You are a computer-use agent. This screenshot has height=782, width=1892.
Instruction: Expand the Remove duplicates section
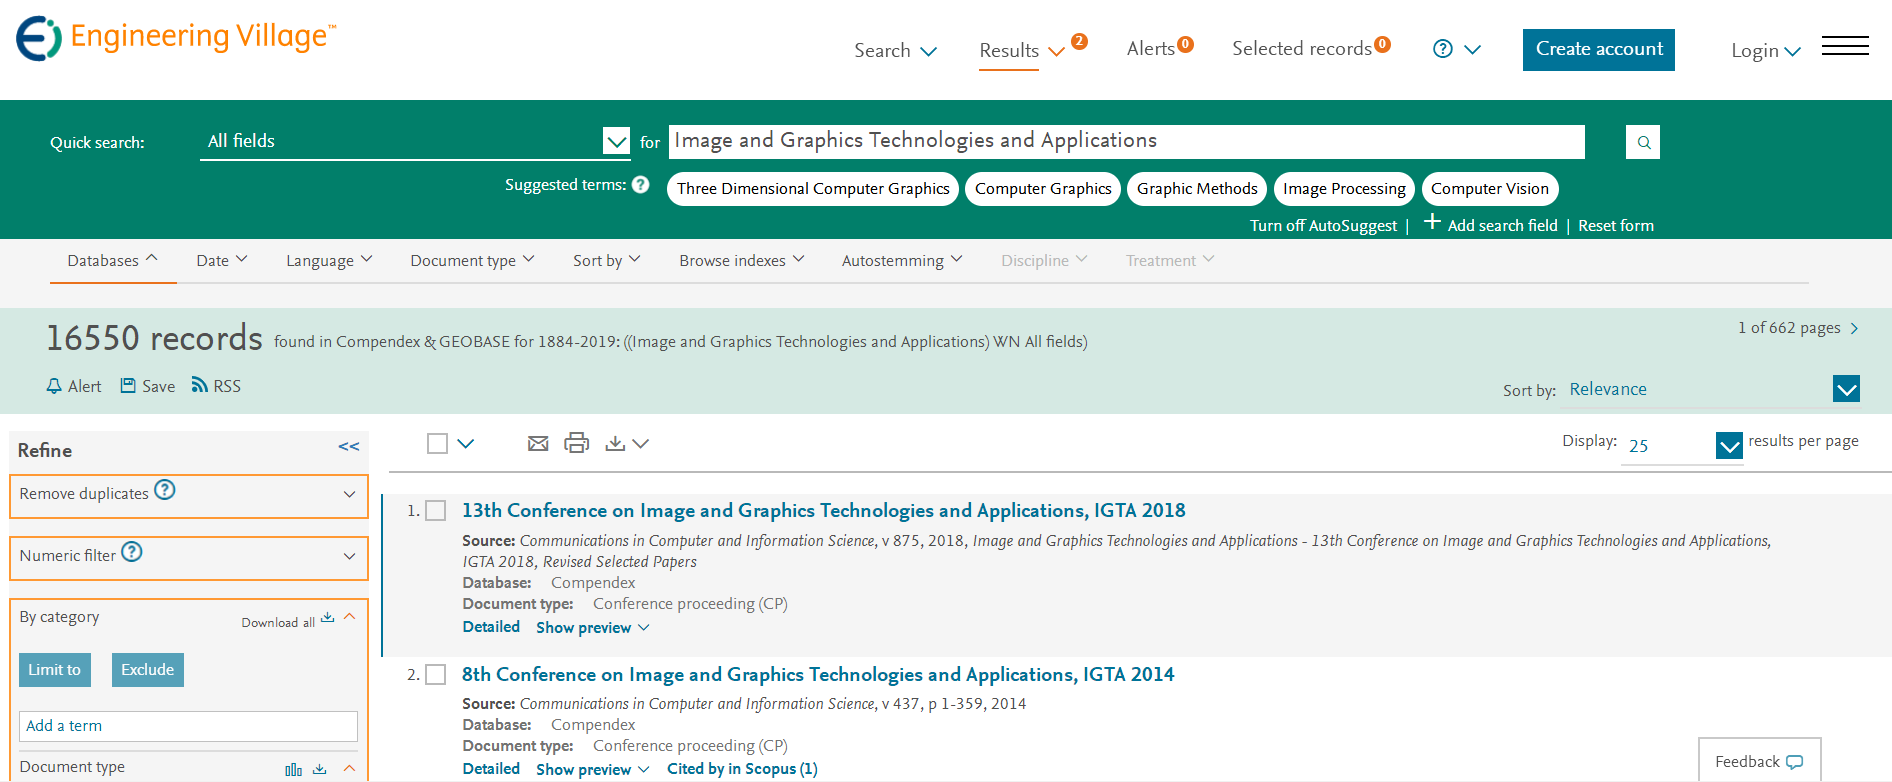[349, 494]
